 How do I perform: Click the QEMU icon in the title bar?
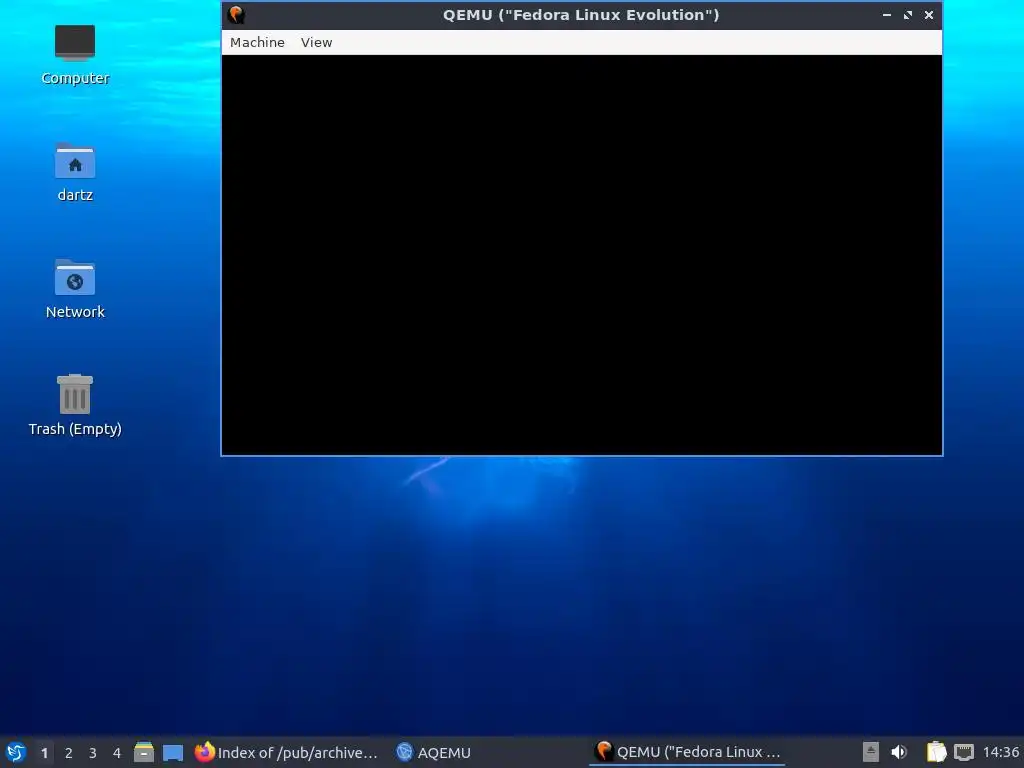(x=236, y=14)
